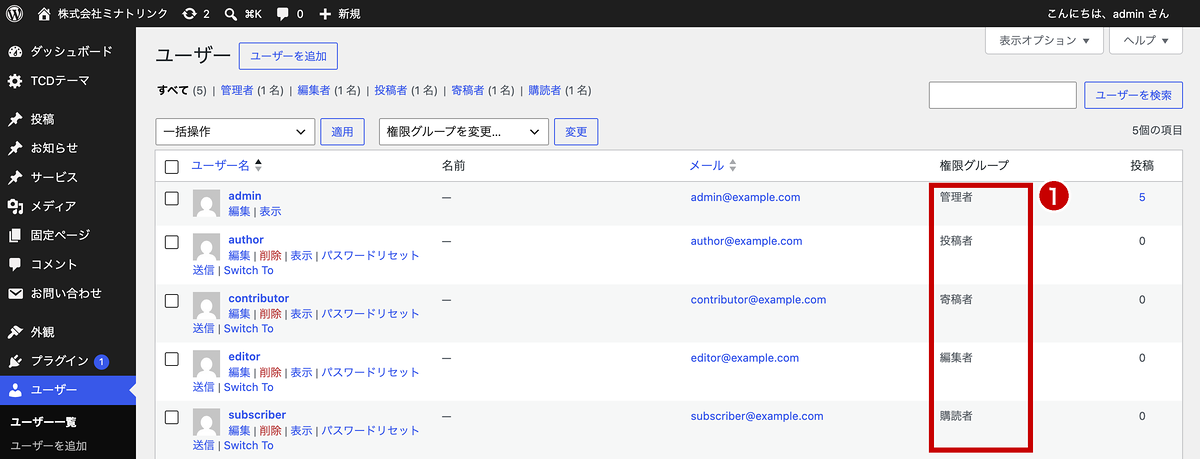Click 編集 under admin user

(x=240, y=212)
